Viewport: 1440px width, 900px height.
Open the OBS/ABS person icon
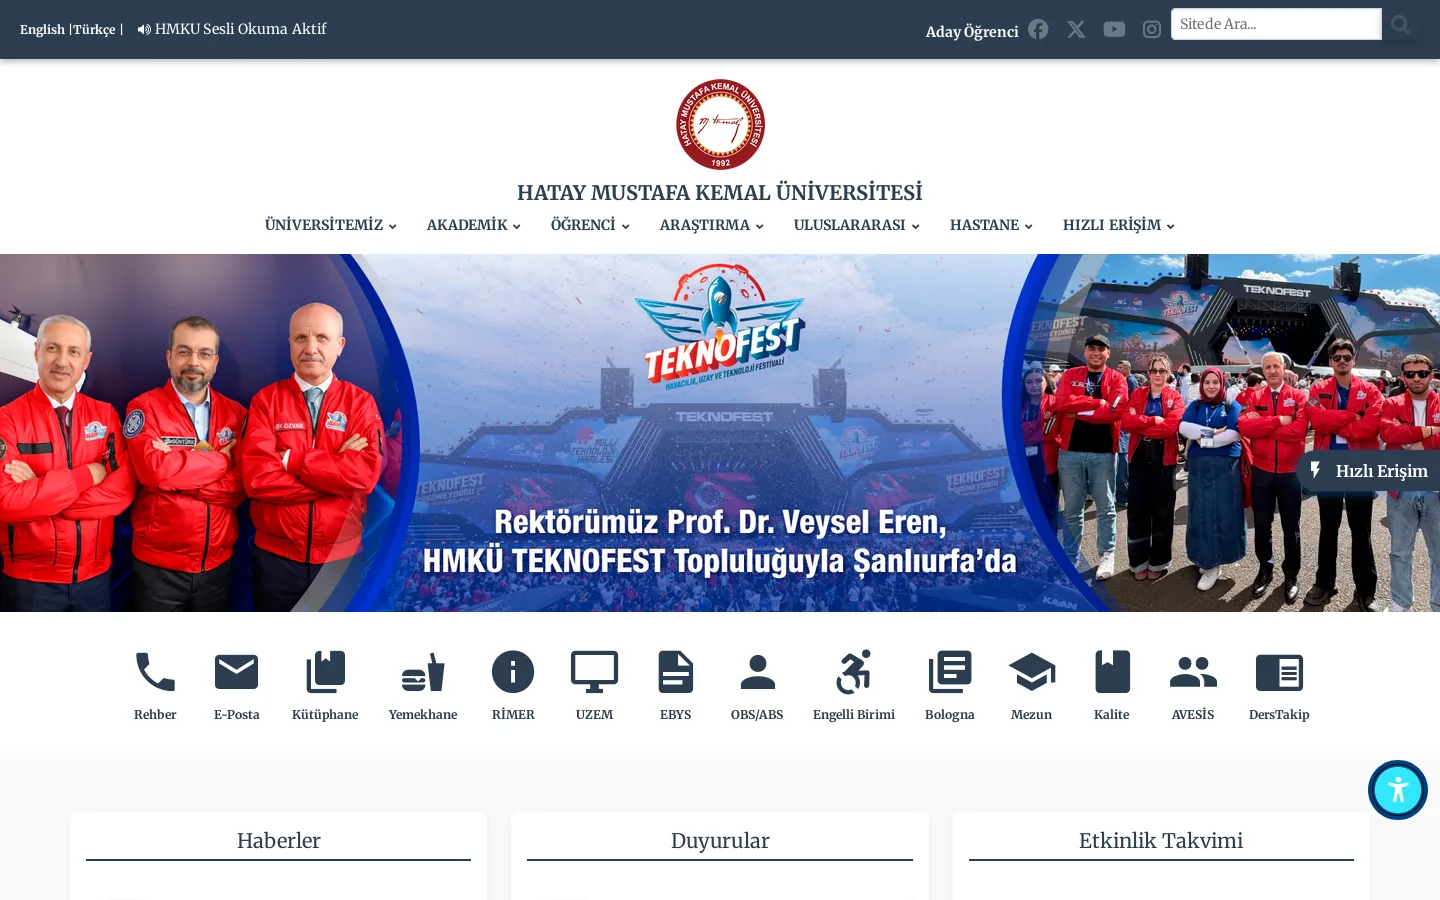757,672
